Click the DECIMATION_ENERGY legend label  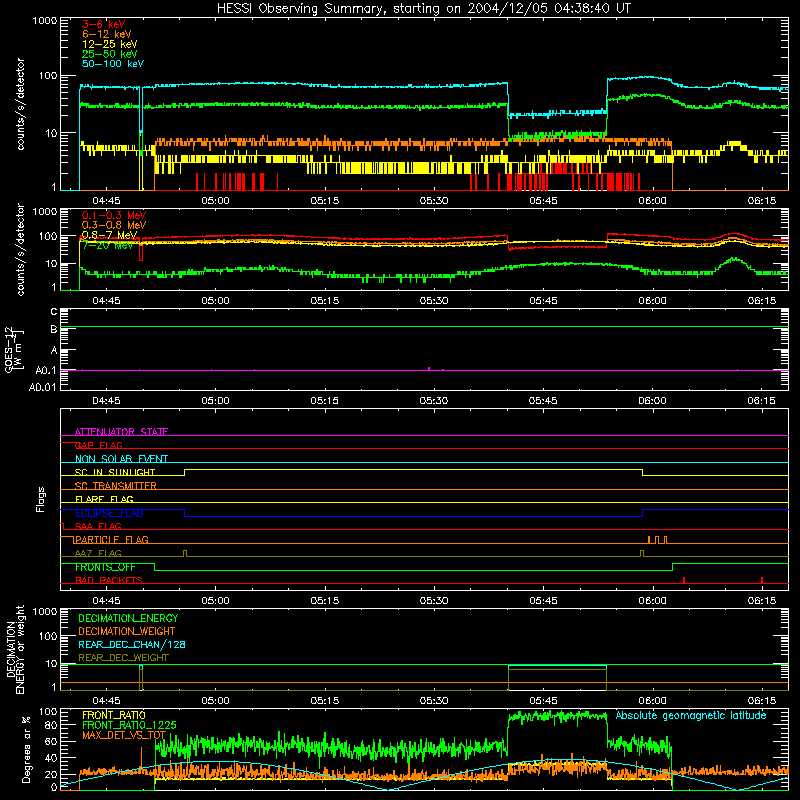point(128,618)
